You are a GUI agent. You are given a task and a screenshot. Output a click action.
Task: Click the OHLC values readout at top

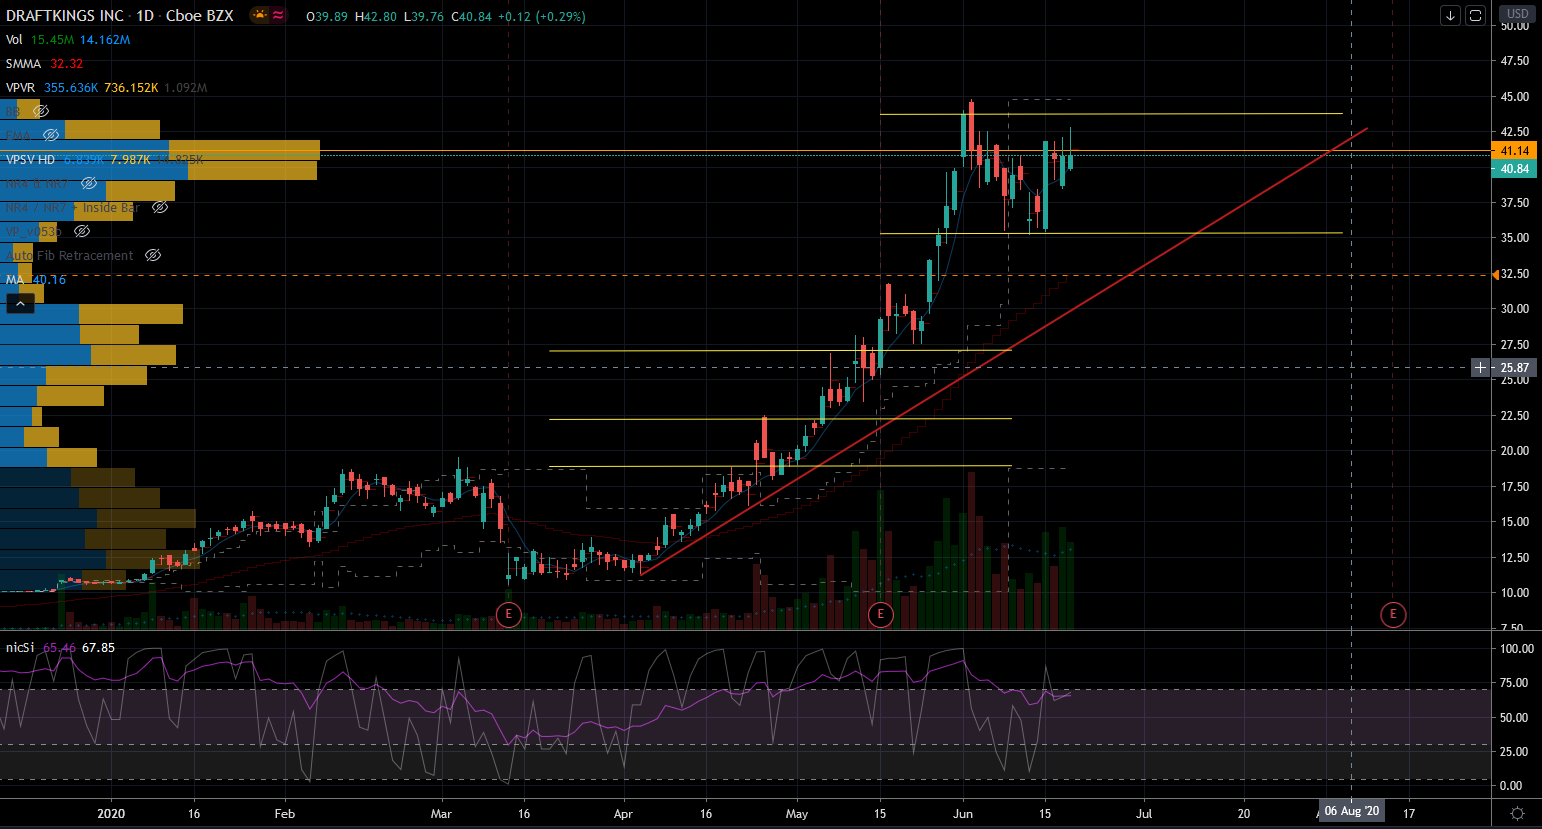(x=446, y=16)
